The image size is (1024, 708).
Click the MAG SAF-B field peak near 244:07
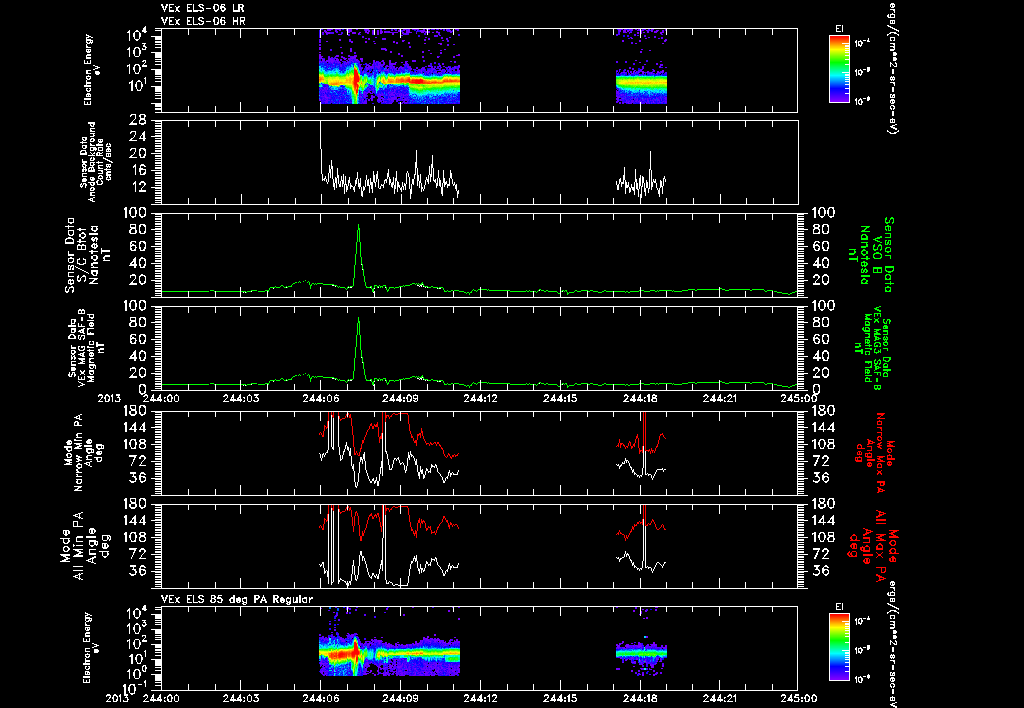point(358,319)
